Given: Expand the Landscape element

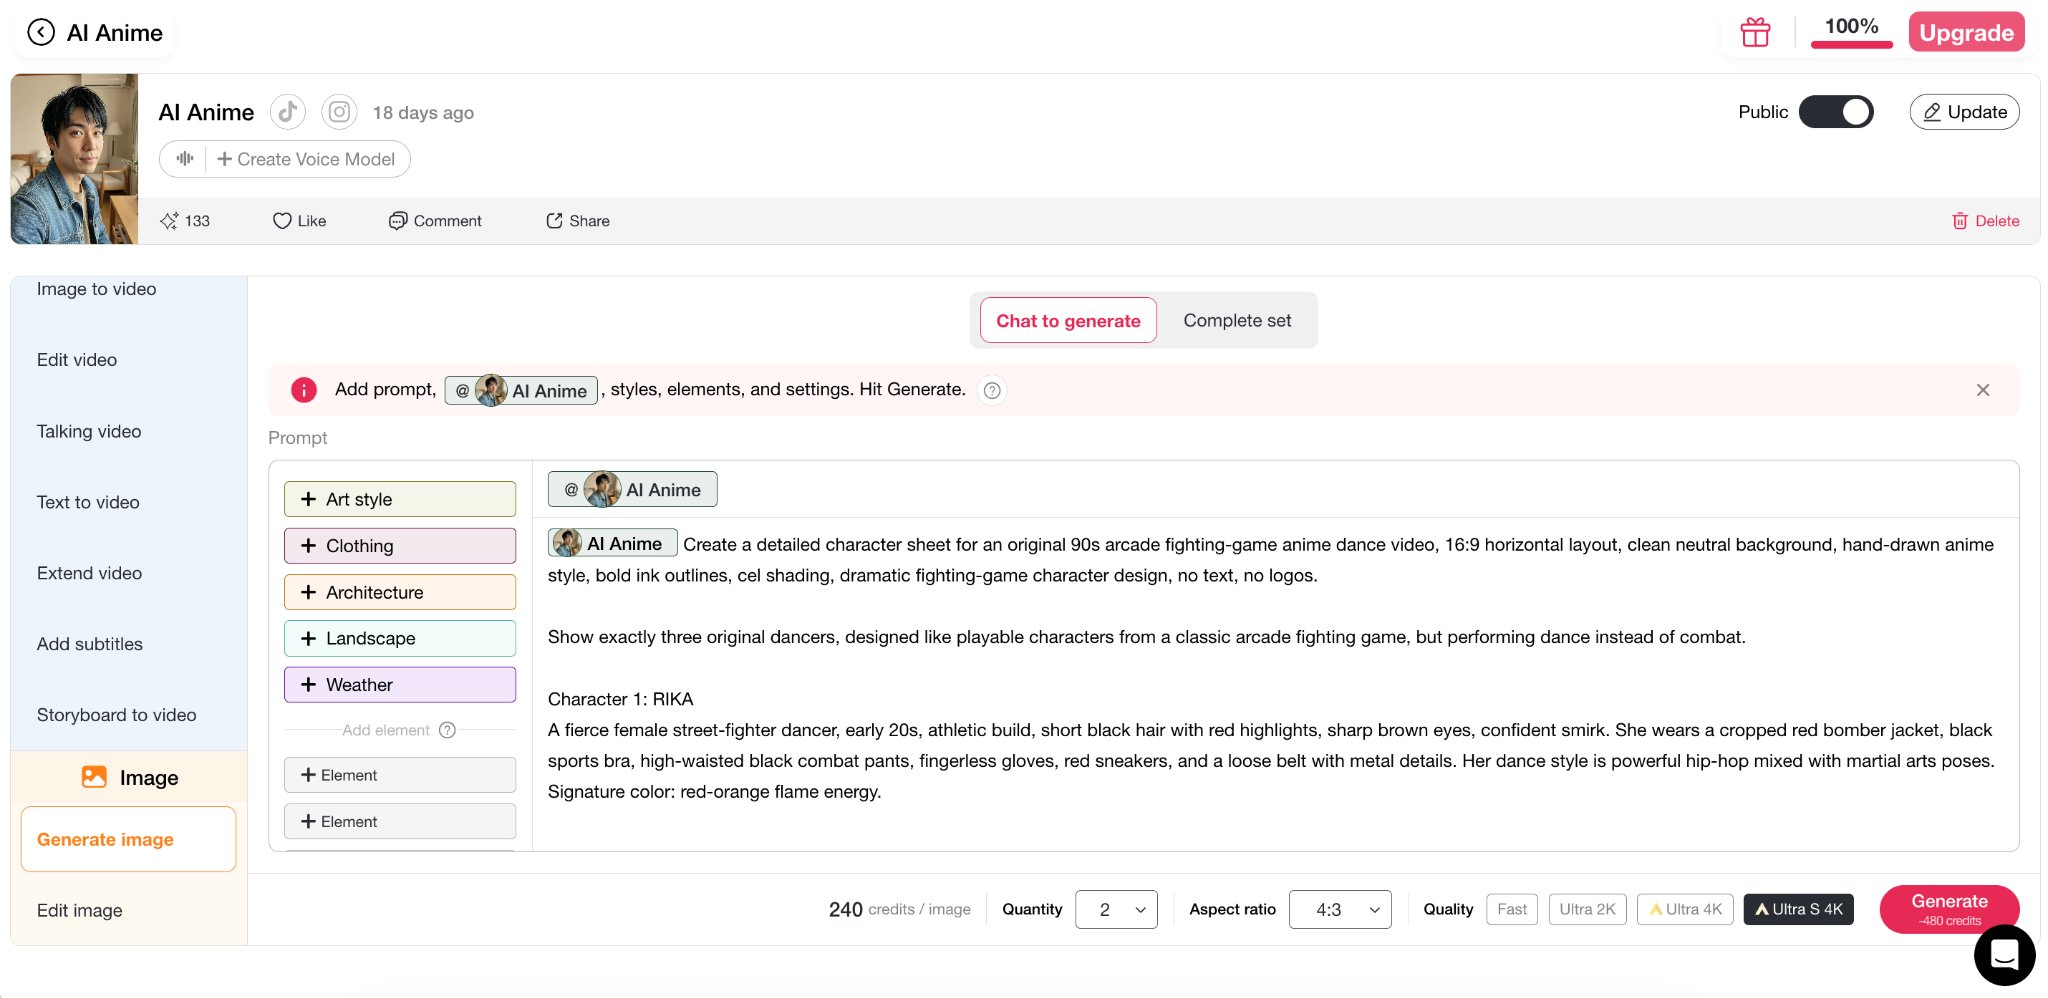Looking at the screenshot, I should (x=400, y=638).
